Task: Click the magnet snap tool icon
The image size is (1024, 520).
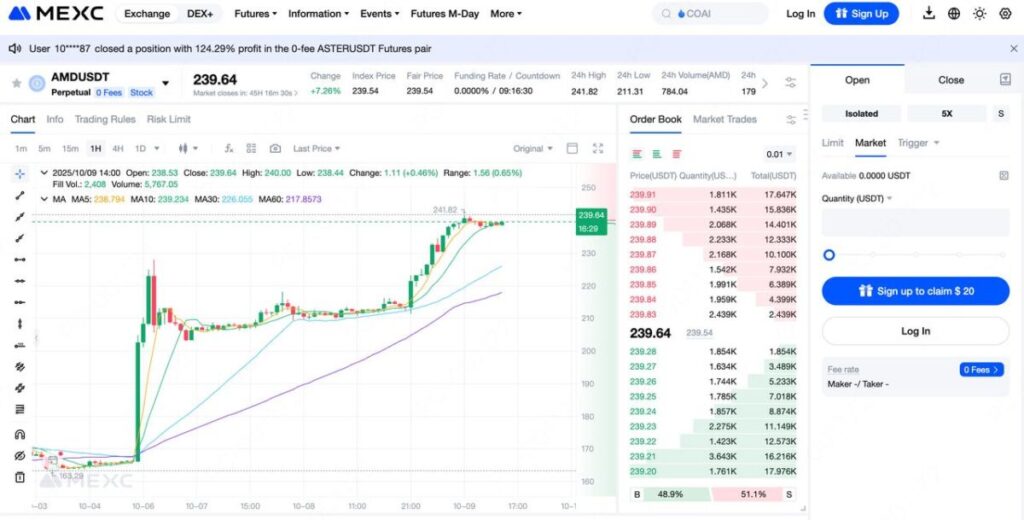Action: (19, 434)
